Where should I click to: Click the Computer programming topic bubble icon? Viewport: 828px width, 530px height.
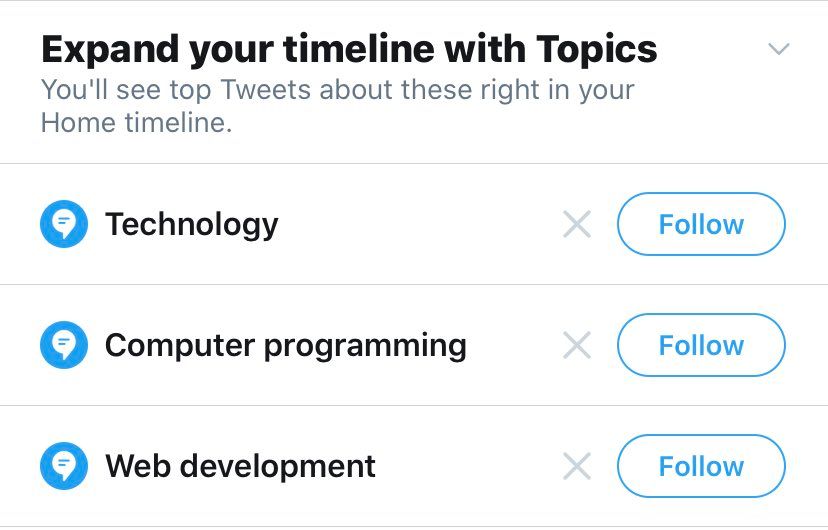[x=64, y=345]
